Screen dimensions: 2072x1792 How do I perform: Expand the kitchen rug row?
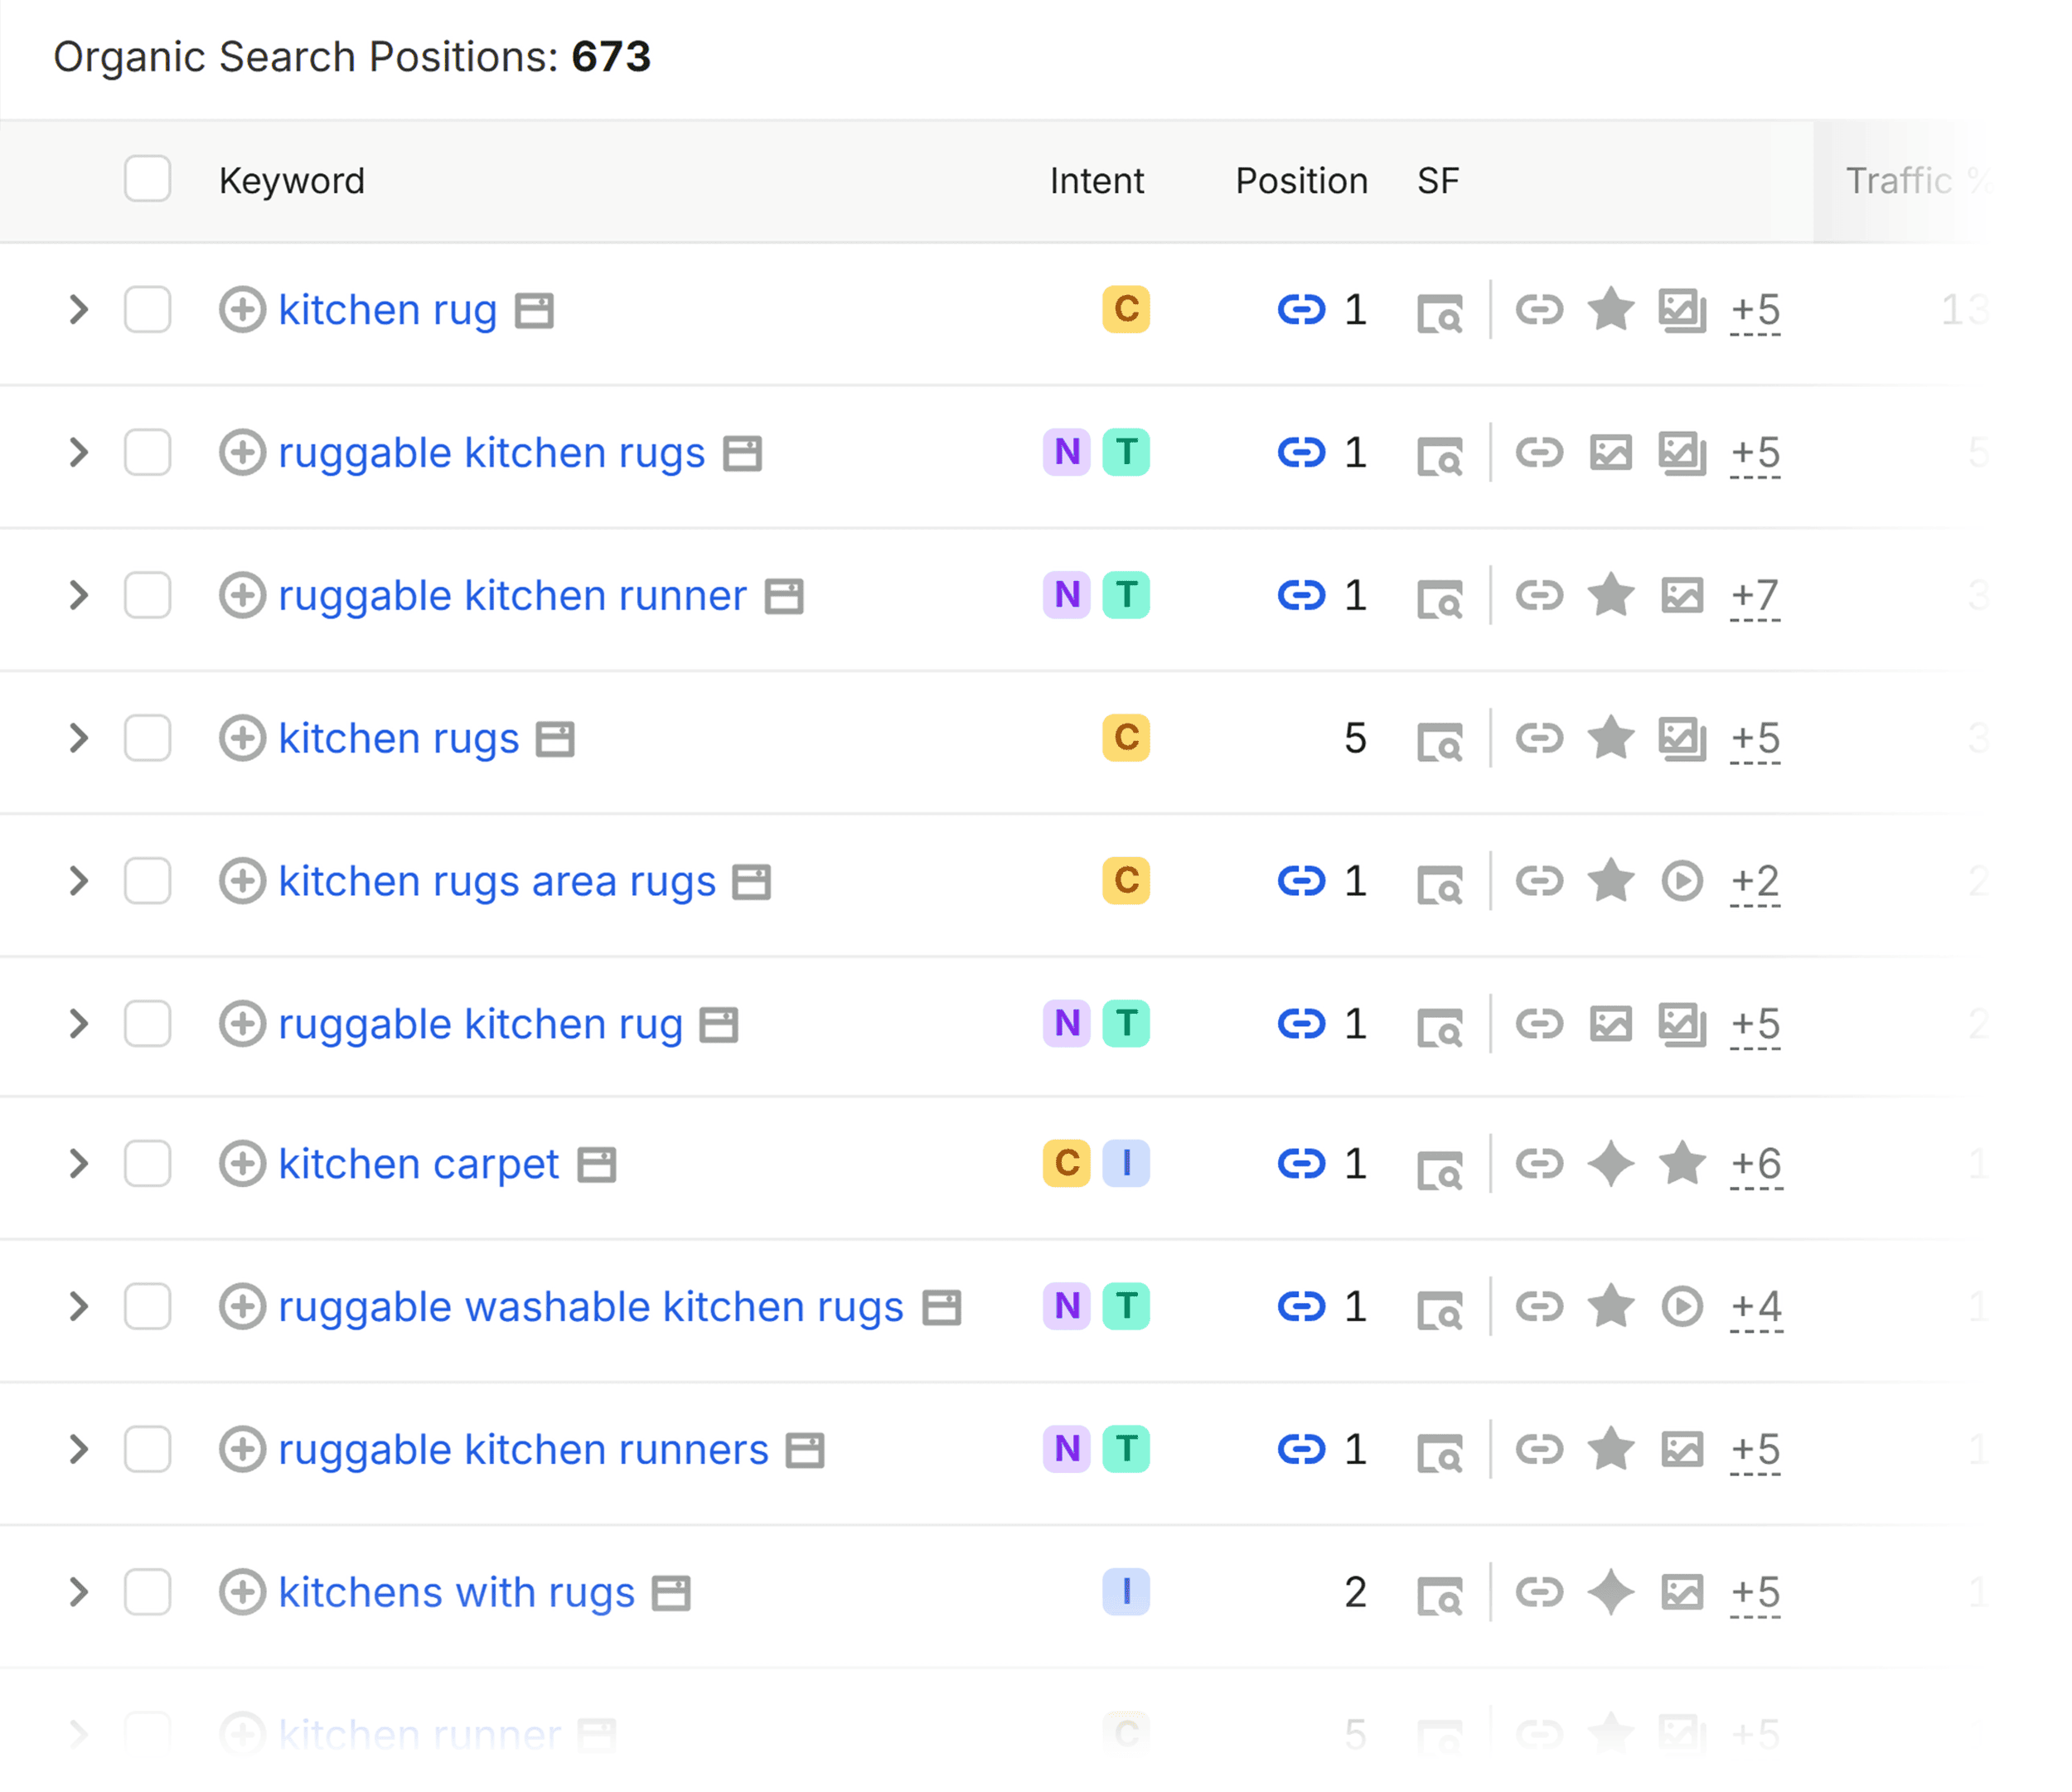coord(78,309)
